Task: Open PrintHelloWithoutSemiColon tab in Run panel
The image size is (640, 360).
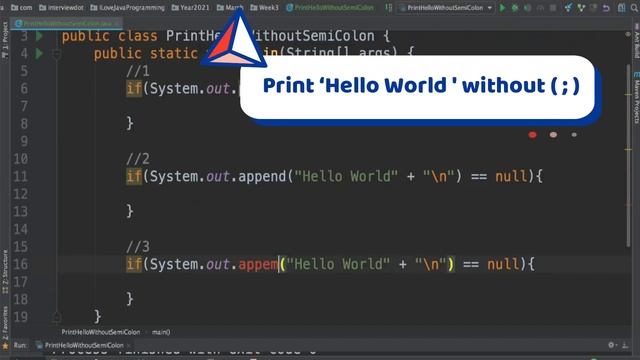Action: point(83,345)
